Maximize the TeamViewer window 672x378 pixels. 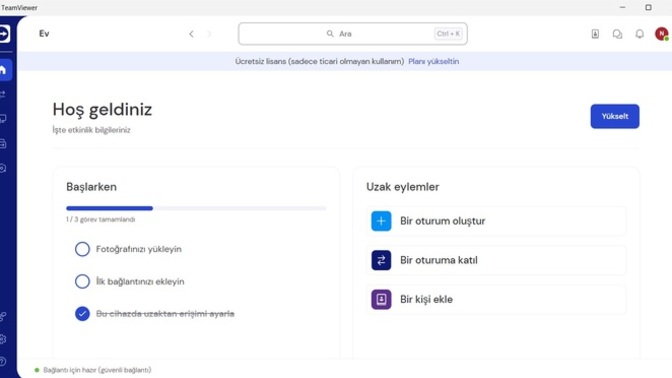click(x=648, y=7)
